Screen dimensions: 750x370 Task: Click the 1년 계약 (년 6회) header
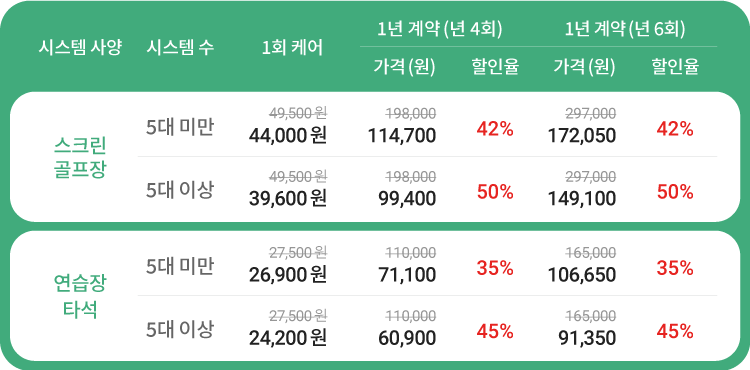(625, 30)
